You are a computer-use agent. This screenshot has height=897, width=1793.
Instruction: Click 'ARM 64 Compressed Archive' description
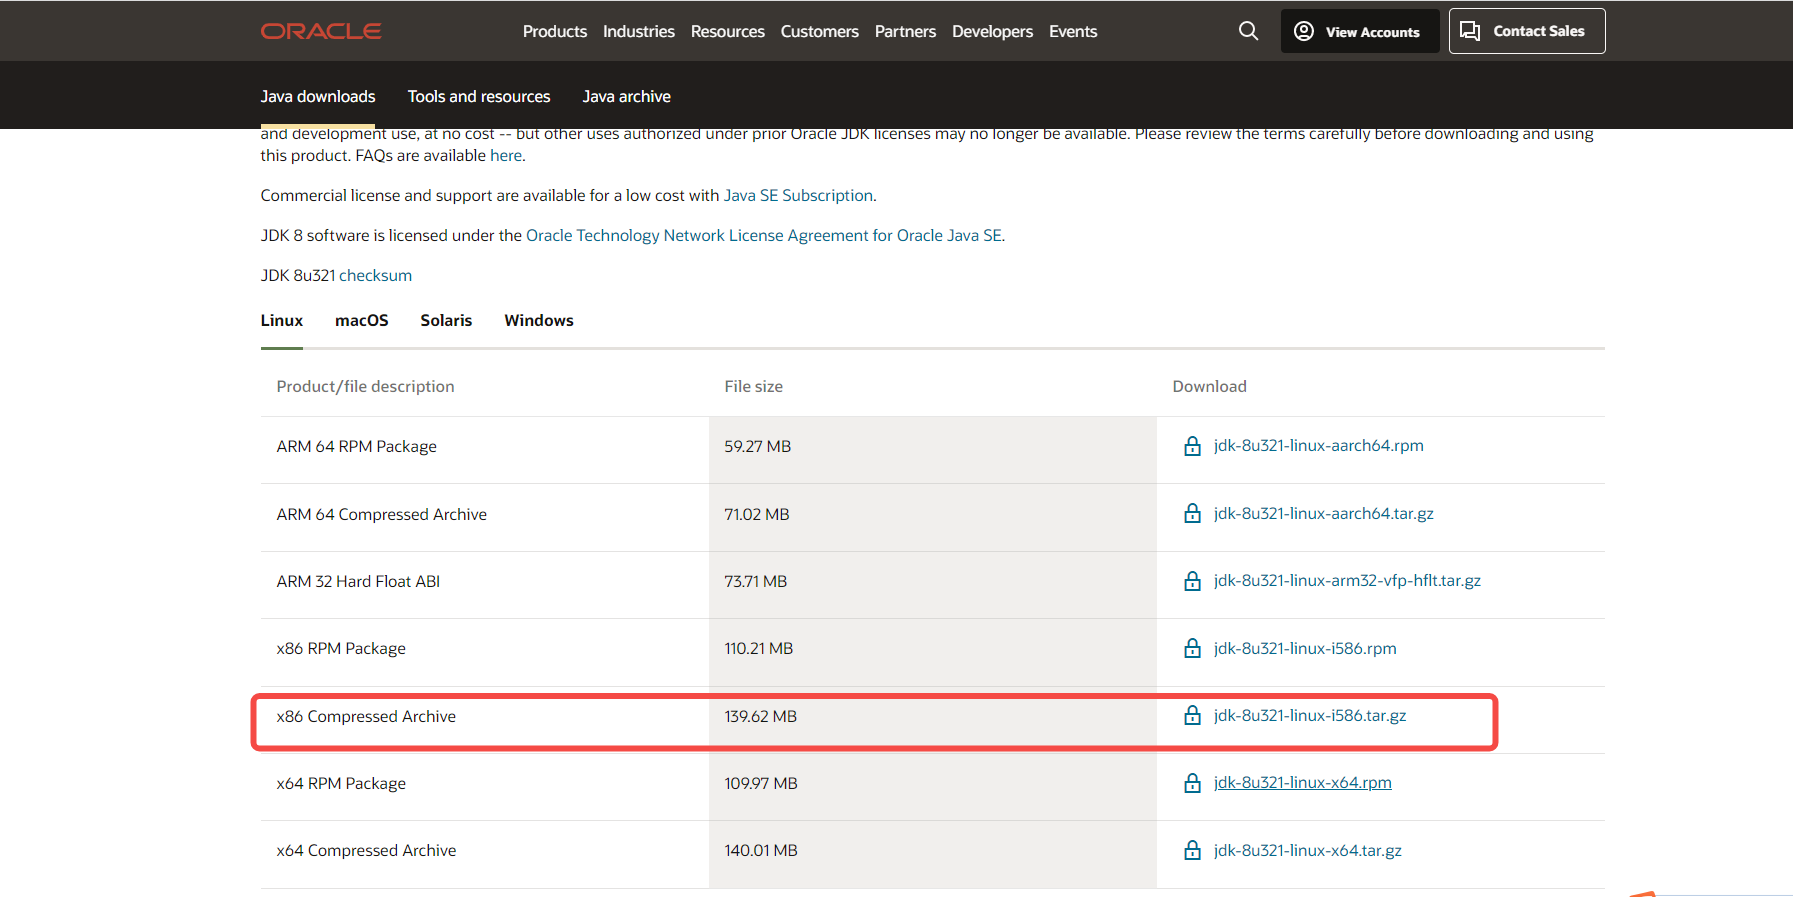[382, 514]
